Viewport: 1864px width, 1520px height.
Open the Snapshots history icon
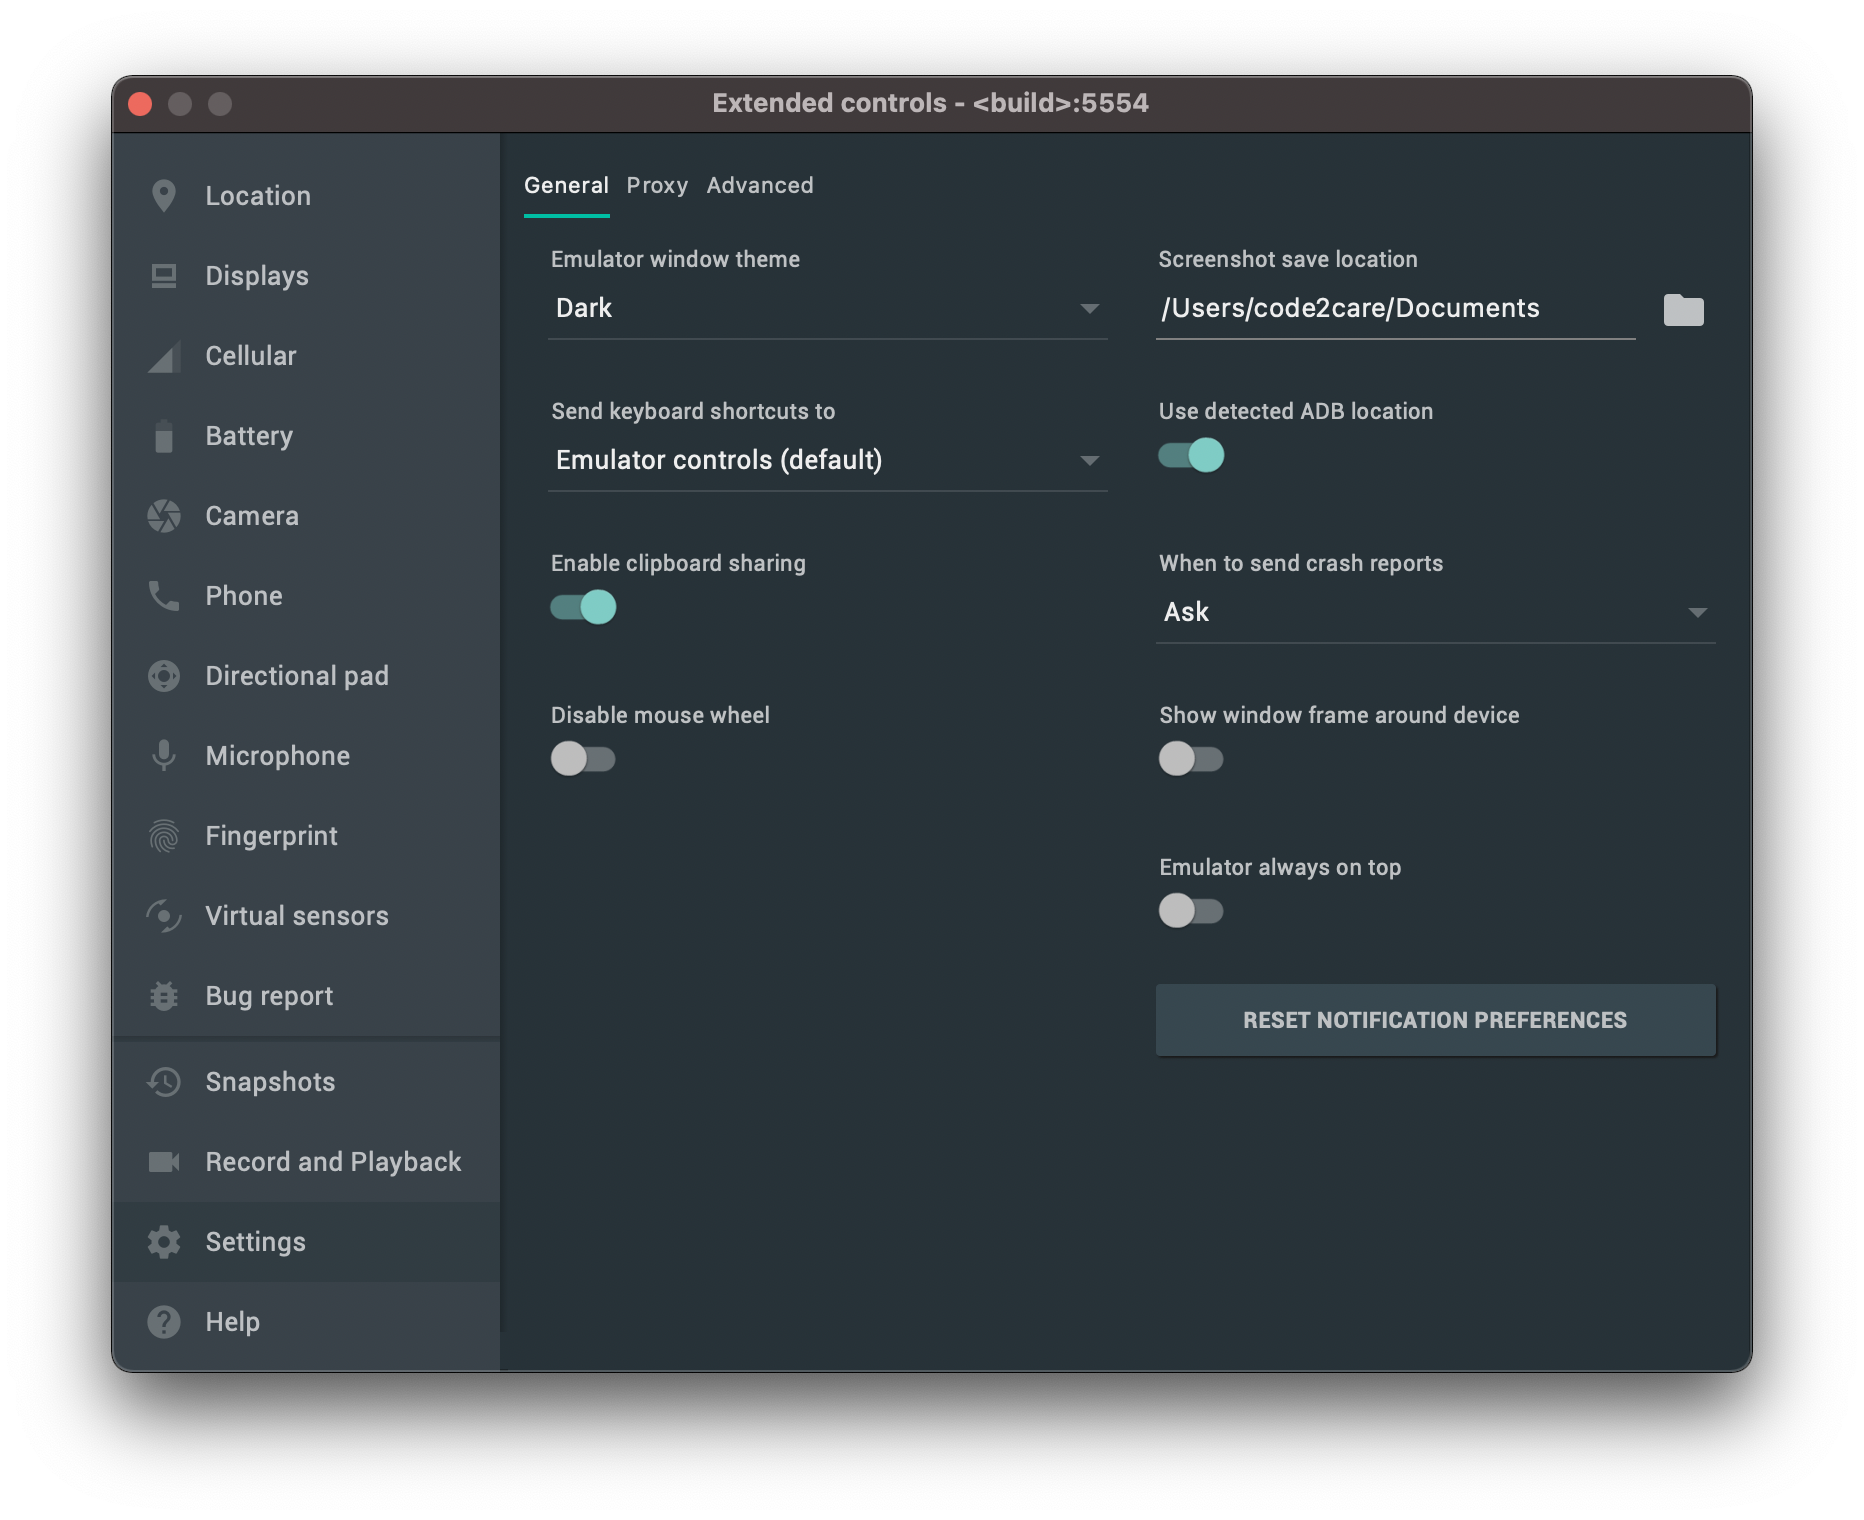coord(164,1082)
